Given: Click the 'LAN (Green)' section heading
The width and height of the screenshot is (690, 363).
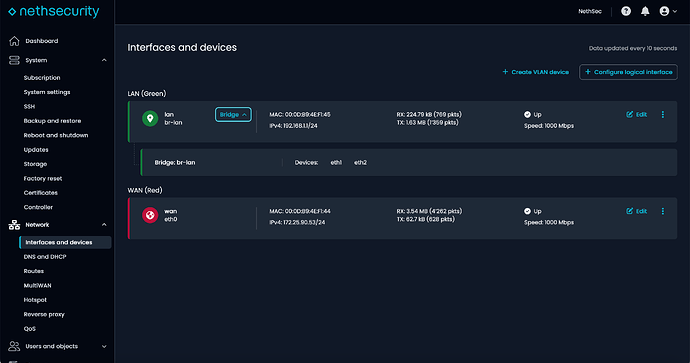Looking at the screenshot, I should tap(147, 94).
